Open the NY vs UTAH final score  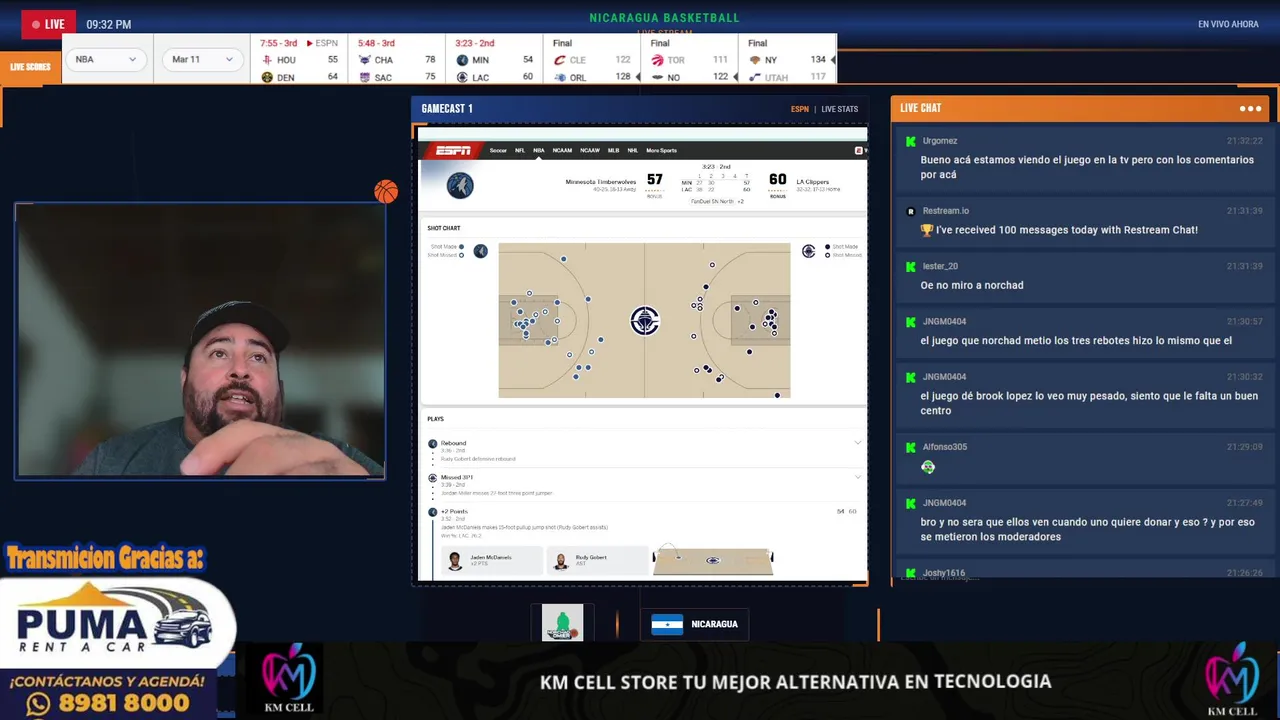click(x=788, y=60)
